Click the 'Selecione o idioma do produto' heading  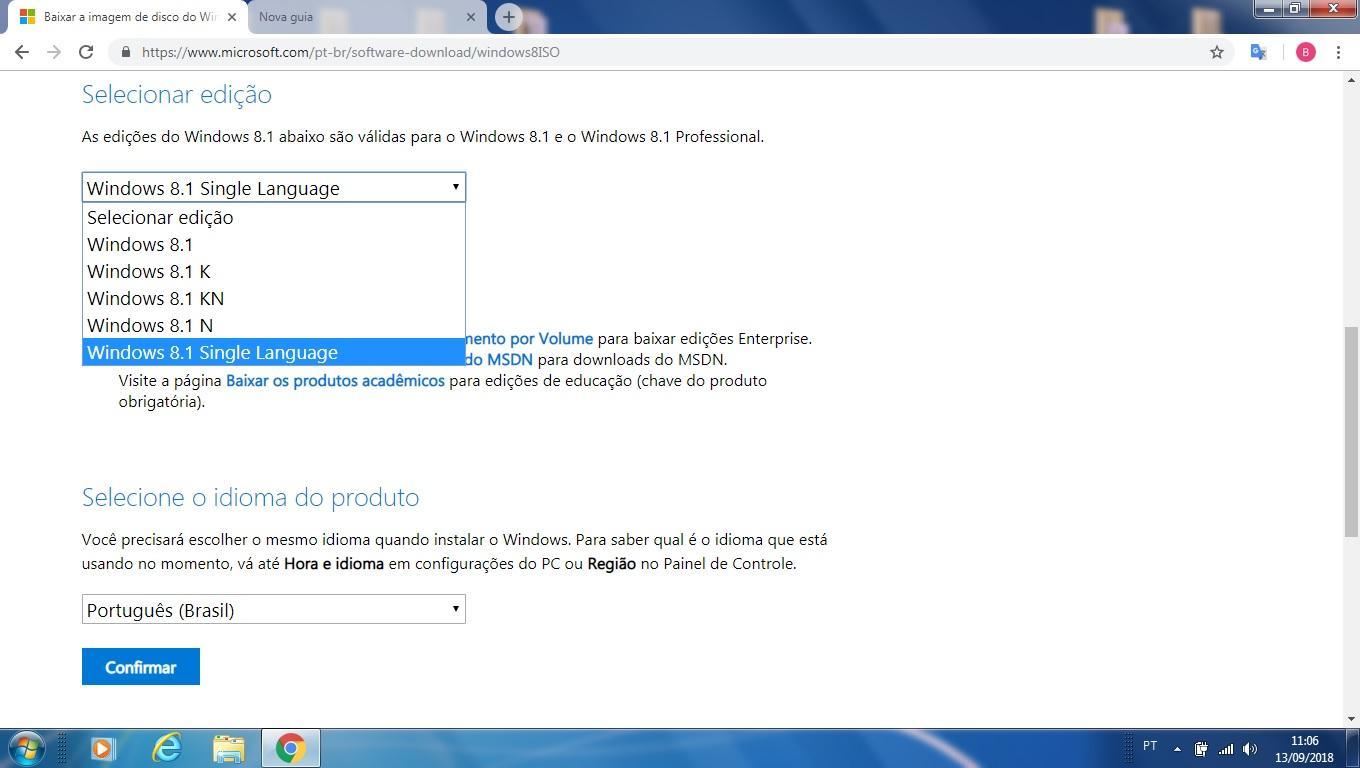(250, 497)
